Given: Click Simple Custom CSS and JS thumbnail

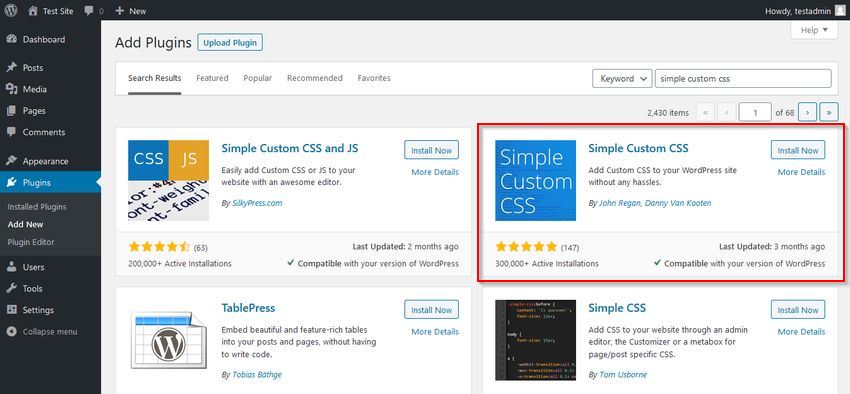Looking at the screenshot, I should (169, 180).
